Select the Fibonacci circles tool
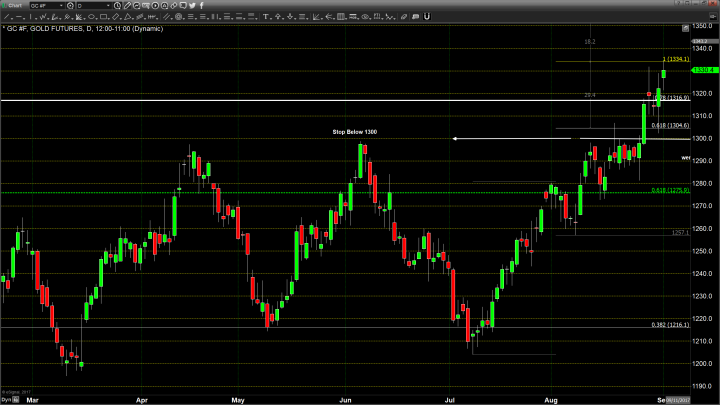This screenshot has height=405, width=720. coord(178,17)
